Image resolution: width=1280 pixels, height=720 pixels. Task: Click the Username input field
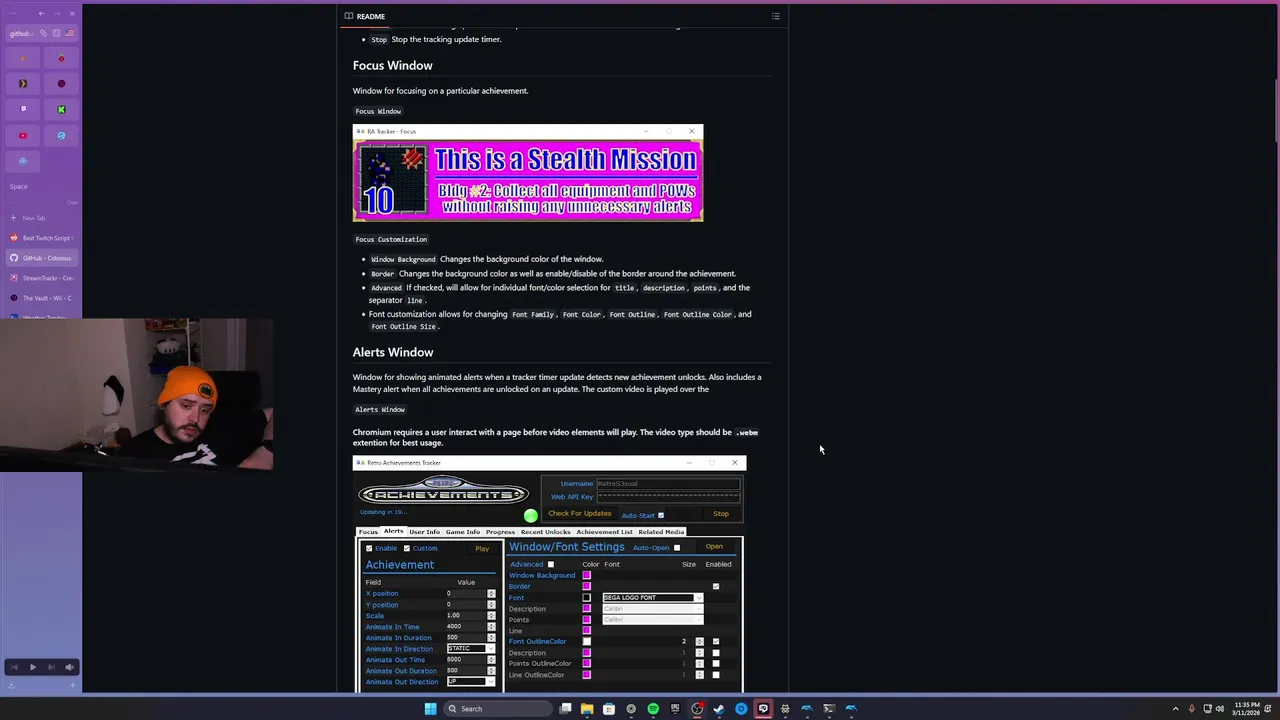(x=668, y=483)
